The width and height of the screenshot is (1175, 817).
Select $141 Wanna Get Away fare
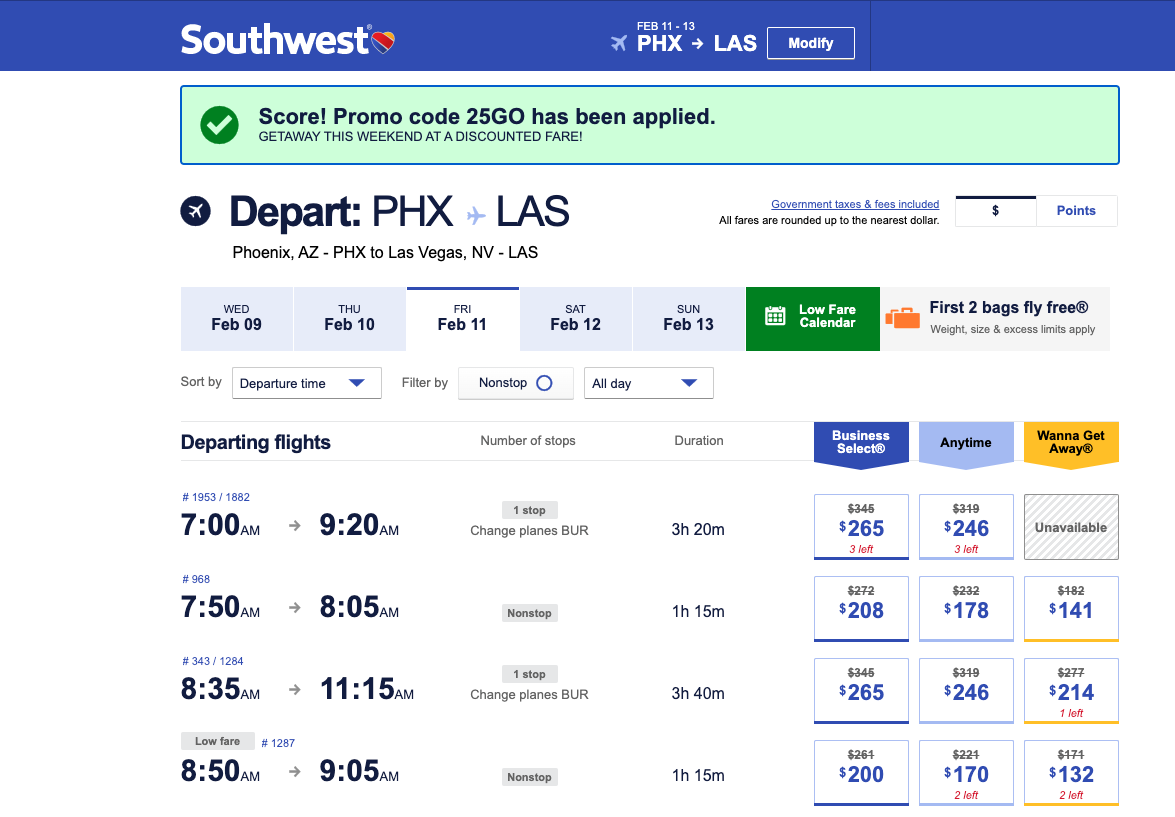pos(1071,608)
